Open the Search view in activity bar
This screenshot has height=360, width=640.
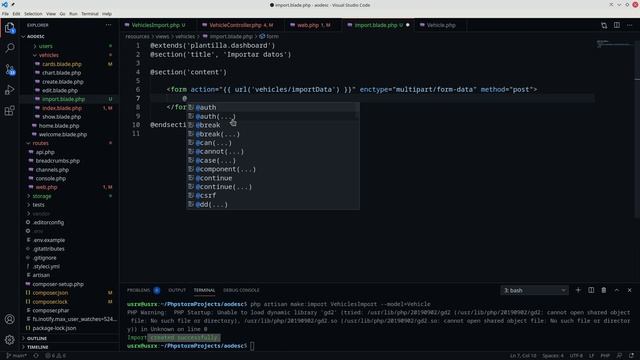coord(9,49)
